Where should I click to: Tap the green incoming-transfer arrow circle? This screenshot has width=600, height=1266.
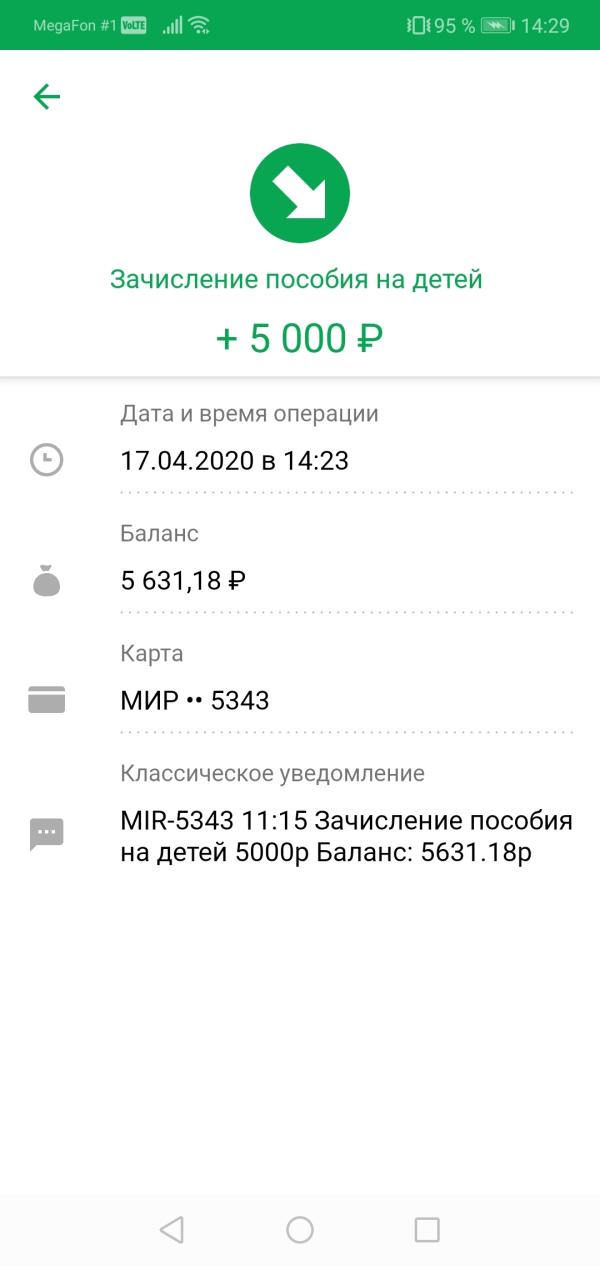point(300,193)
